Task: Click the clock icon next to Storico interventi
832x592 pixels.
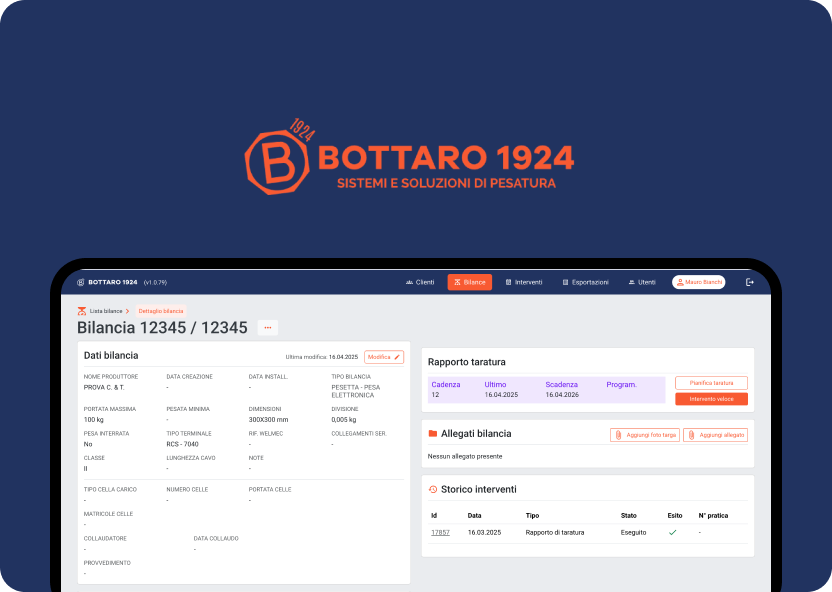Action: [x=434, y=488]
